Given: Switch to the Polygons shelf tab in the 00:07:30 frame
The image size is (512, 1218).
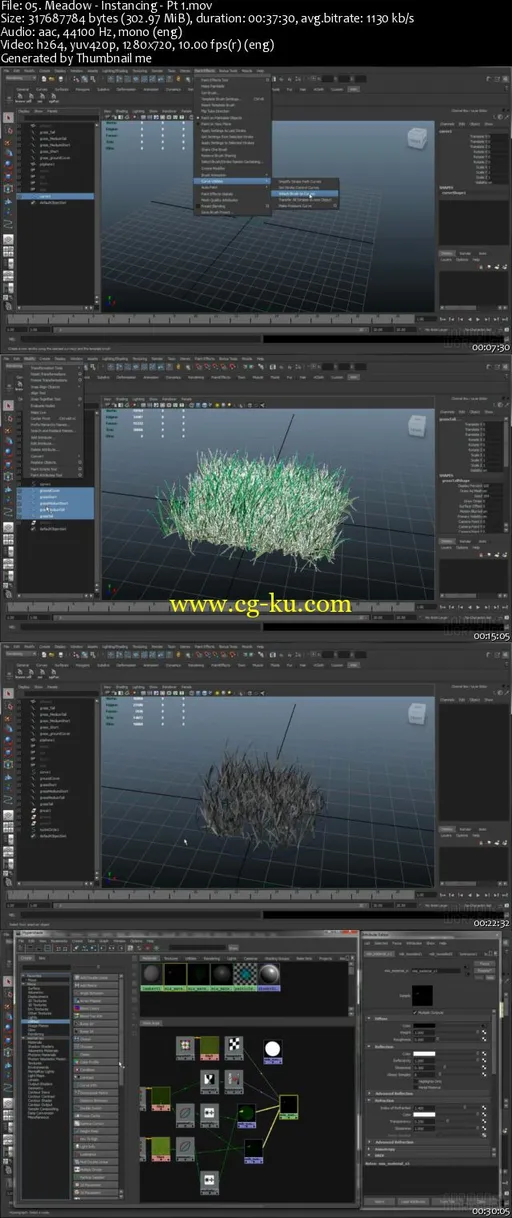Looking at the screenshot, I should [83, 90].
